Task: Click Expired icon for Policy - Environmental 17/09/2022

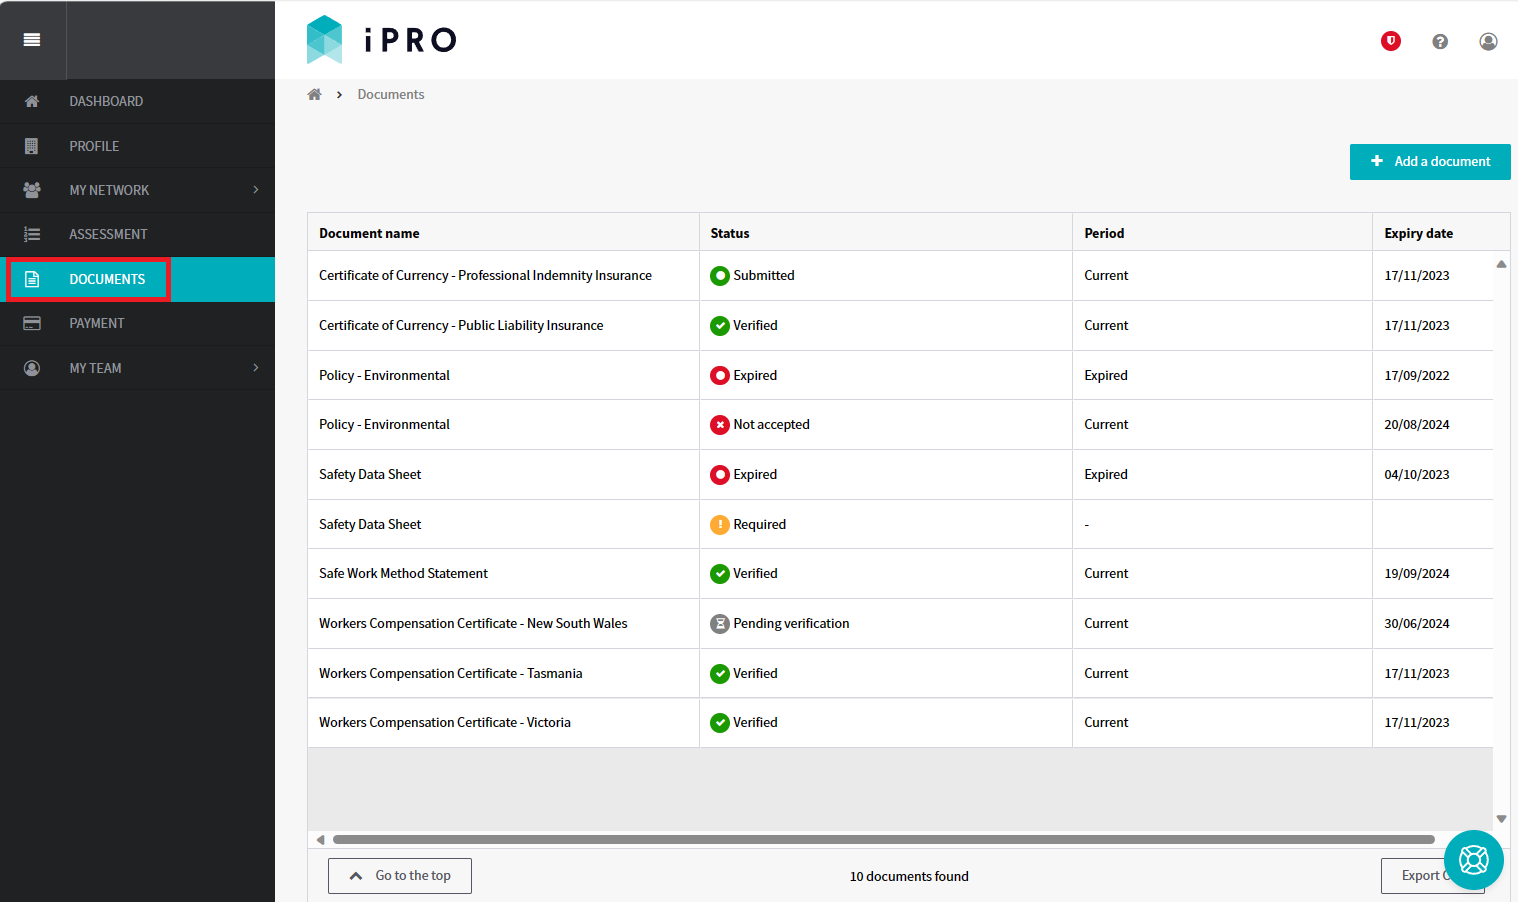Action: (720, 376)
